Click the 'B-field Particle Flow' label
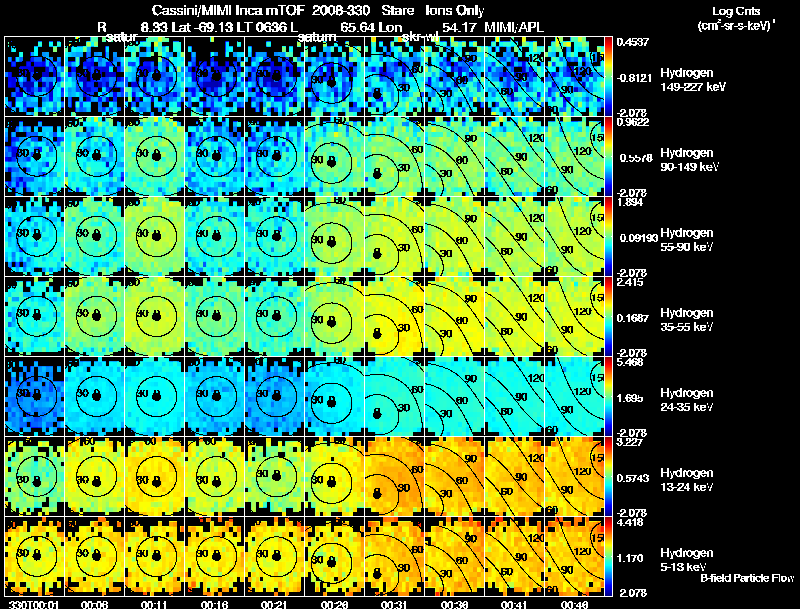This screenshot has height=609, width=800. [x=747, y=578]
